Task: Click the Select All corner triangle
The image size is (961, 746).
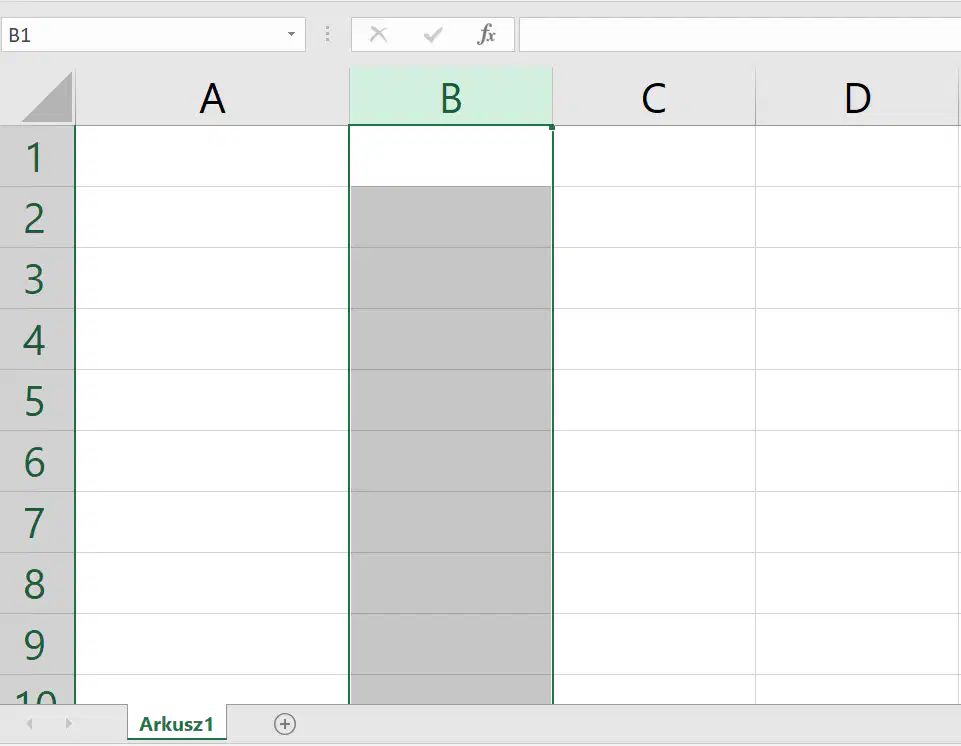Action: pyautogui.click(x=47, y=97)
